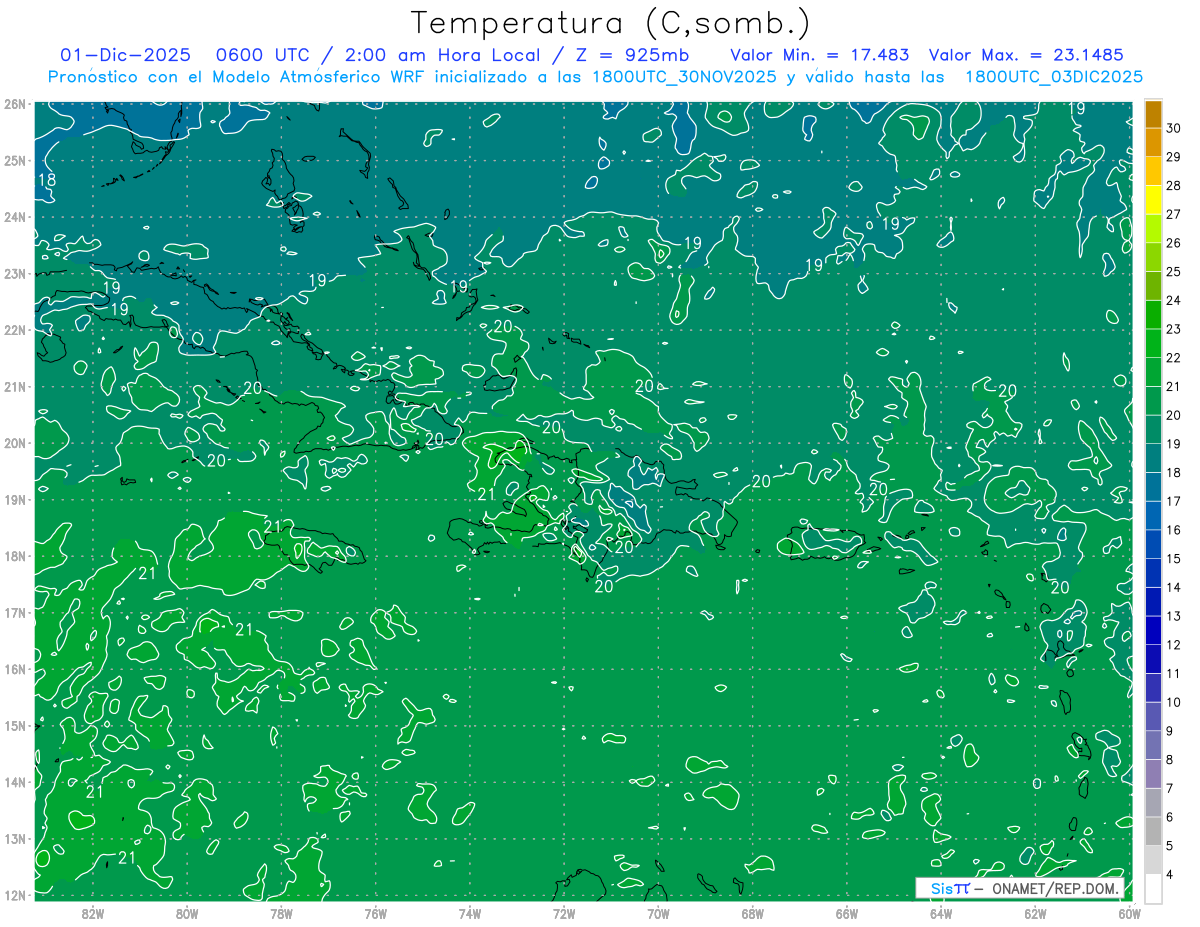The height and width of the screenshot is (927, 1200).
Task: Click the "24" label on the color scale
Action: [1174, 300]
